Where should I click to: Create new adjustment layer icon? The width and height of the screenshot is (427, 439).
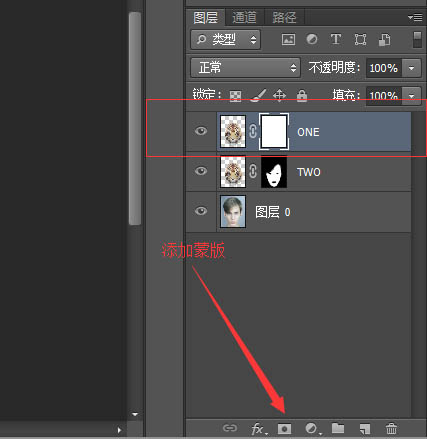point(313,428)
